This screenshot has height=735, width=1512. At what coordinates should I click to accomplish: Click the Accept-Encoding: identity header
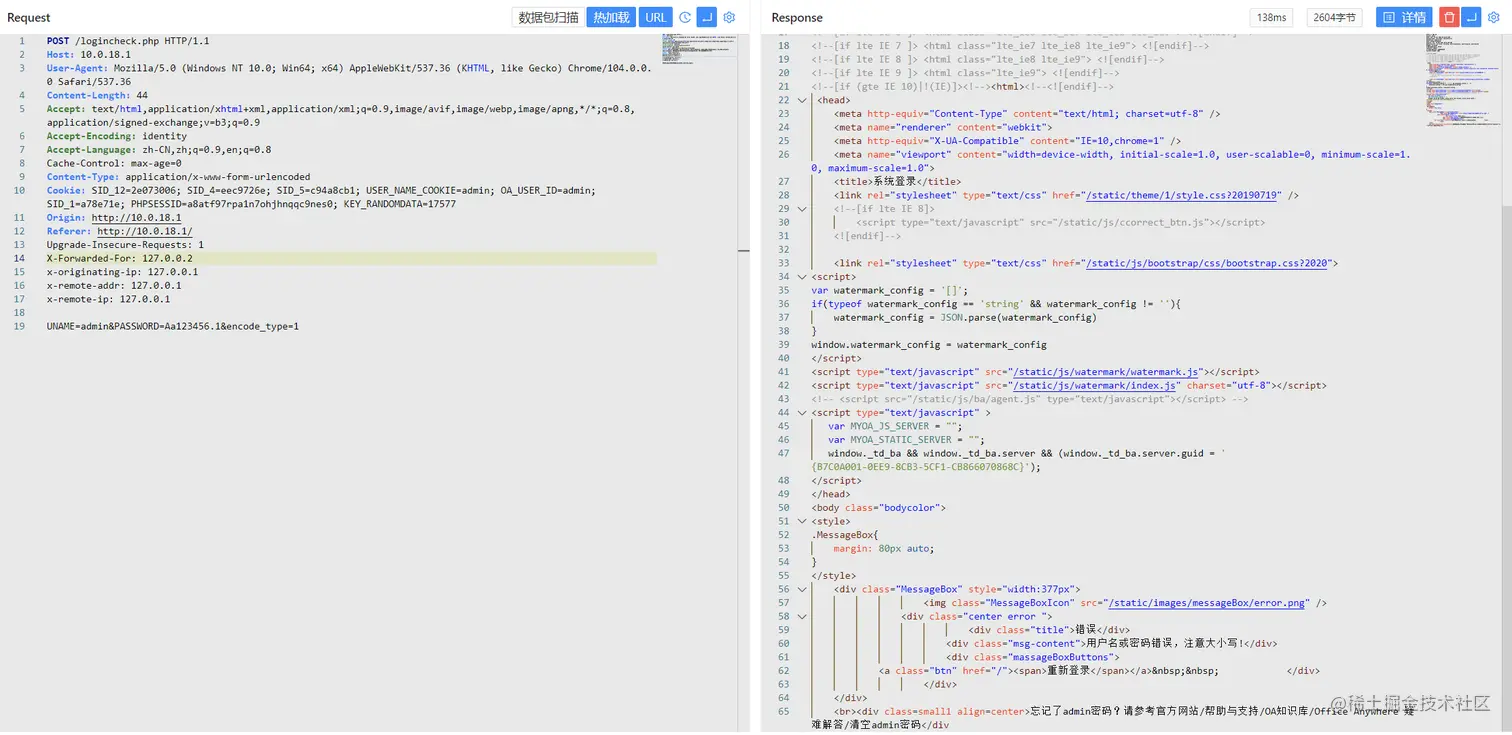pos(116,136)
